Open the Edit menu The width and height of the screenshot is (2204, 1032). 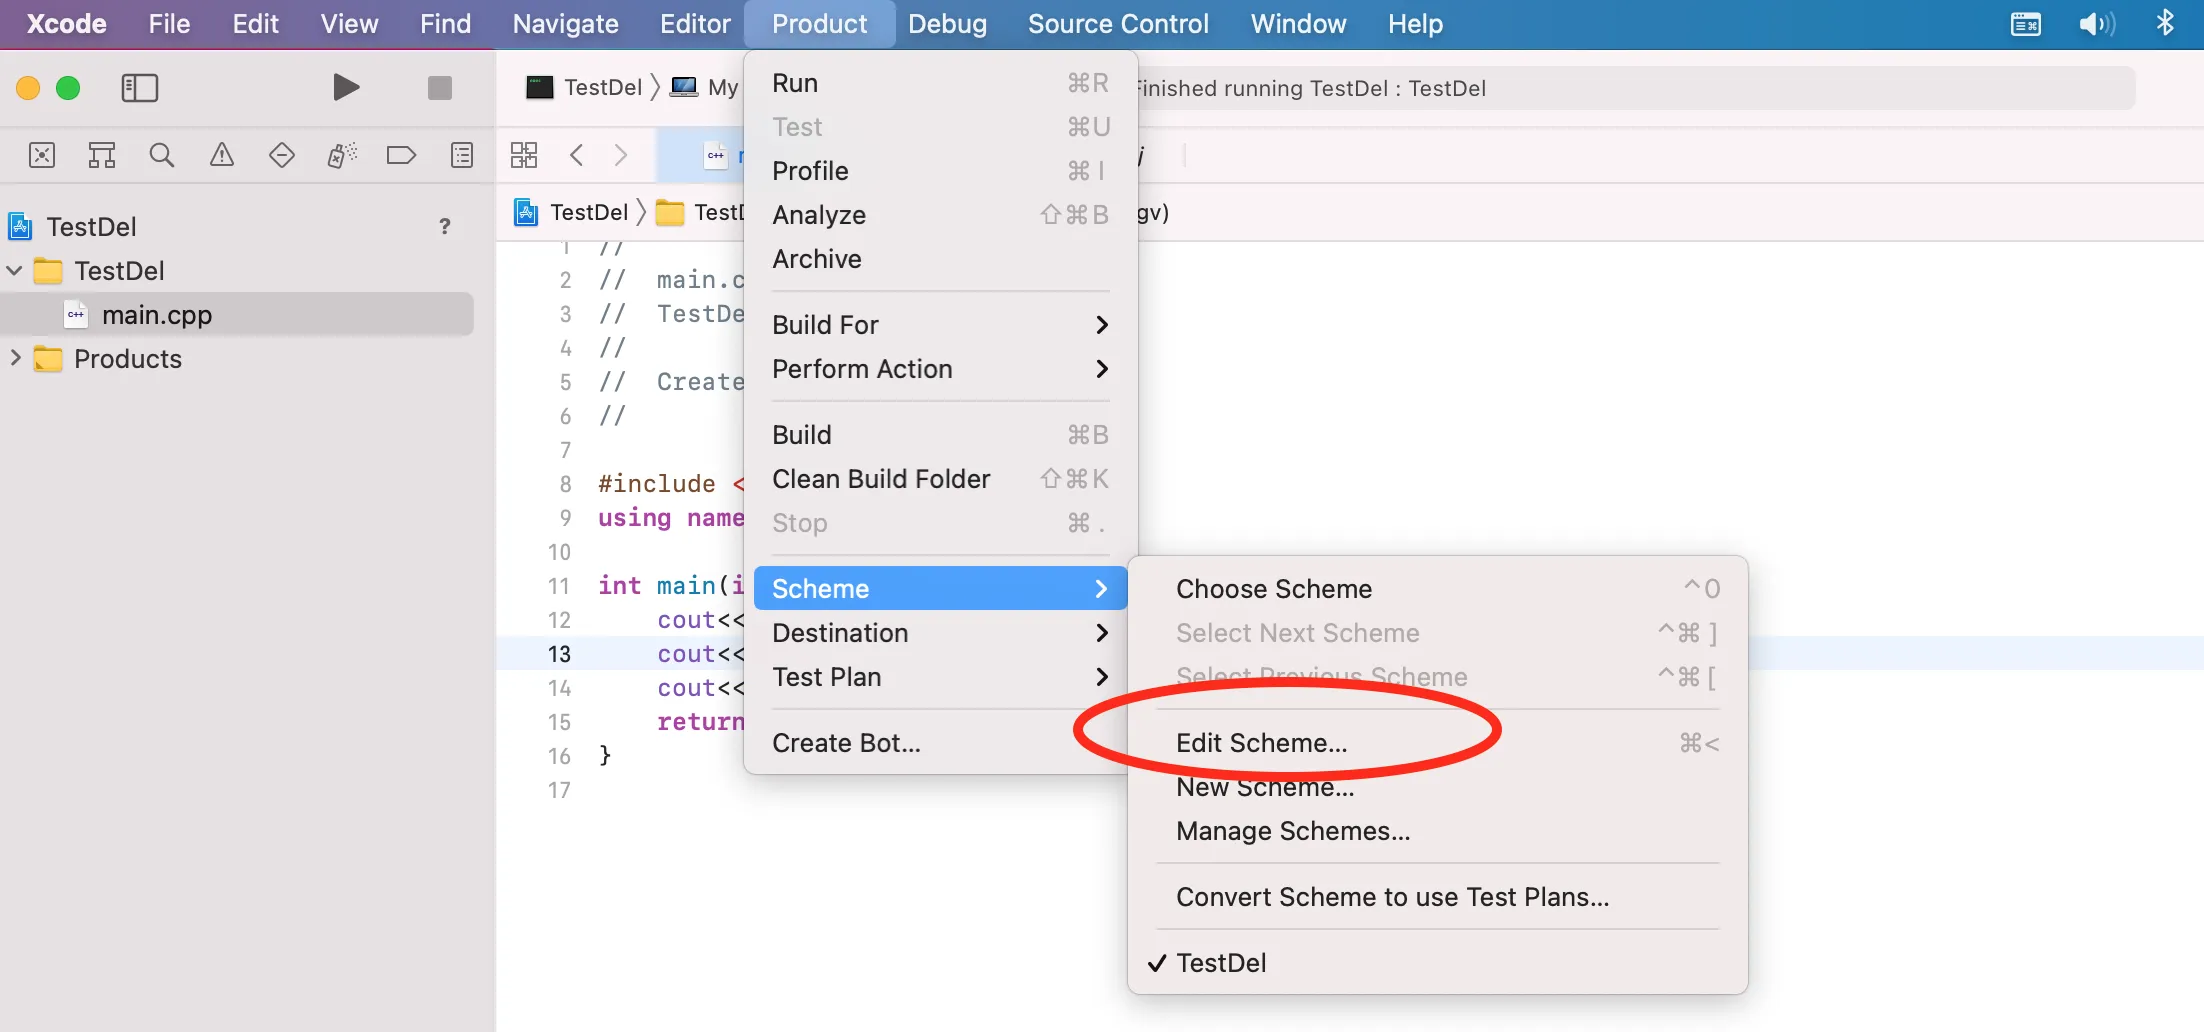[x=255, y=24]
